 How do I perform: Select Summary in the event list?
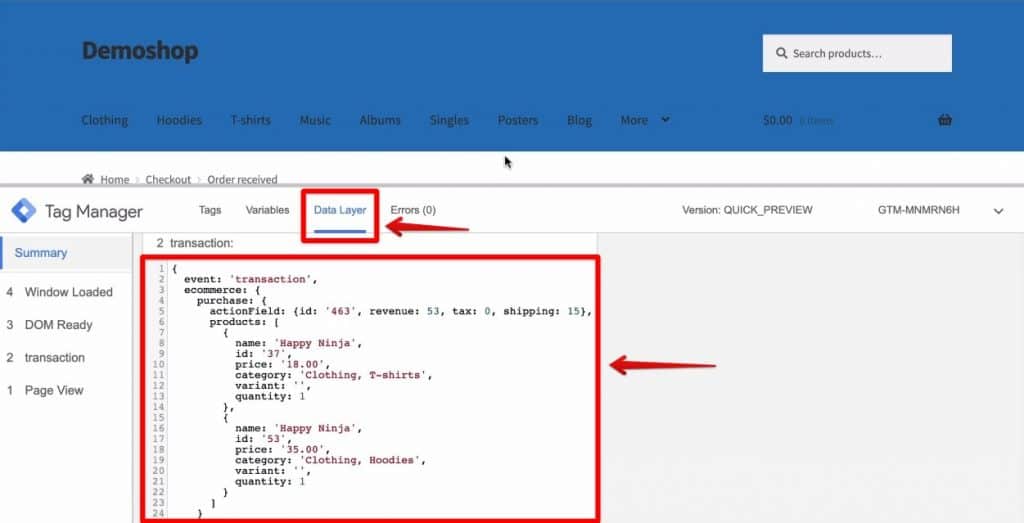(x=40, y=253)
